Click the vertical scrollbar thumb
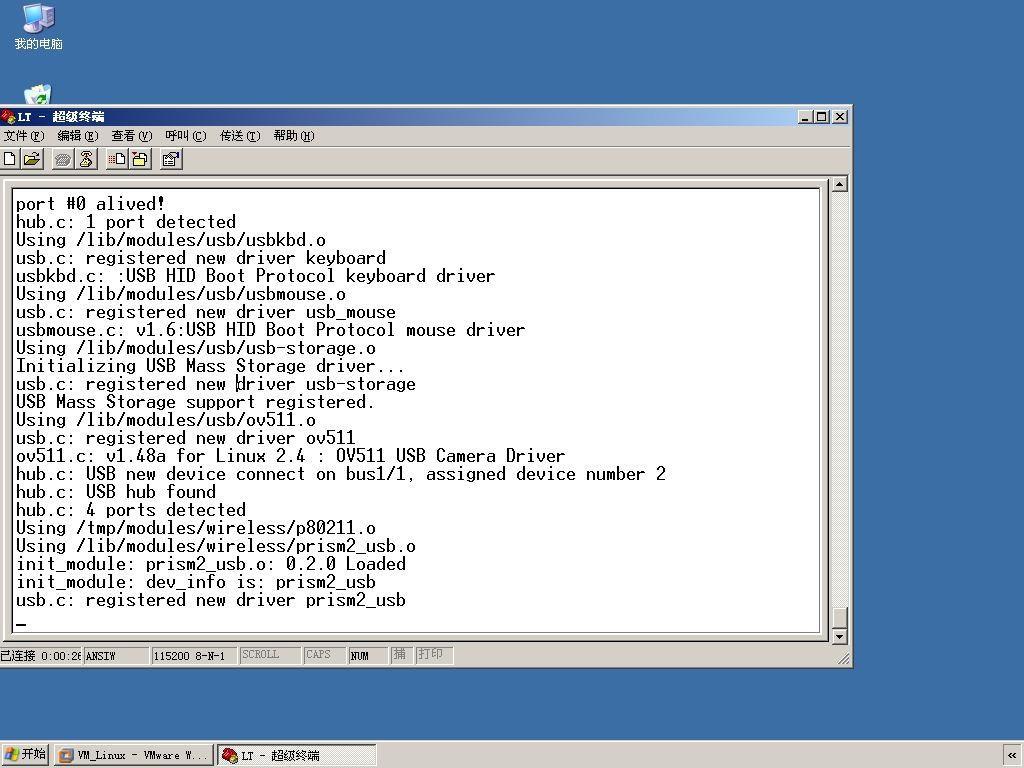The image size is (1024, 768). (x=839, y=618)
